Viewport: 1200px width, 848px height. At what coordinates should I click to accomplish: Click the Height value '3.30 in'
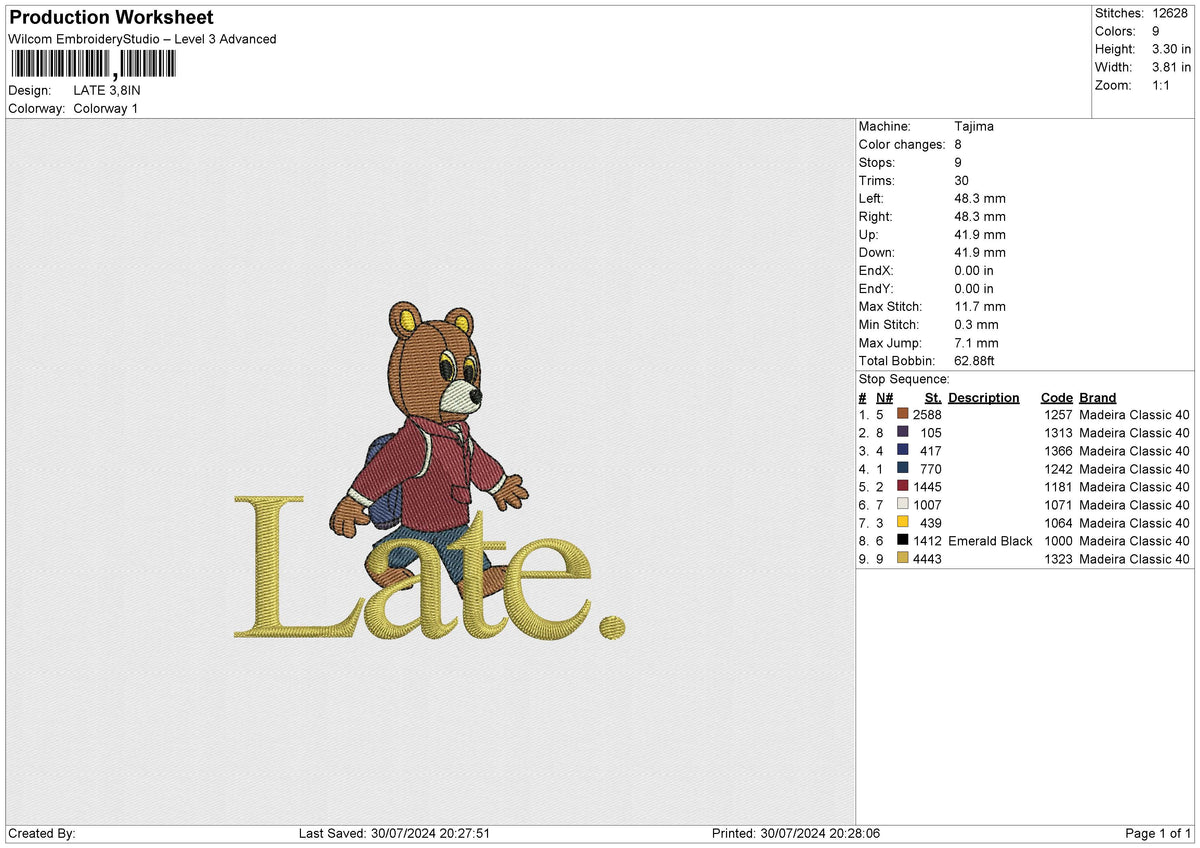(1171, 49)
